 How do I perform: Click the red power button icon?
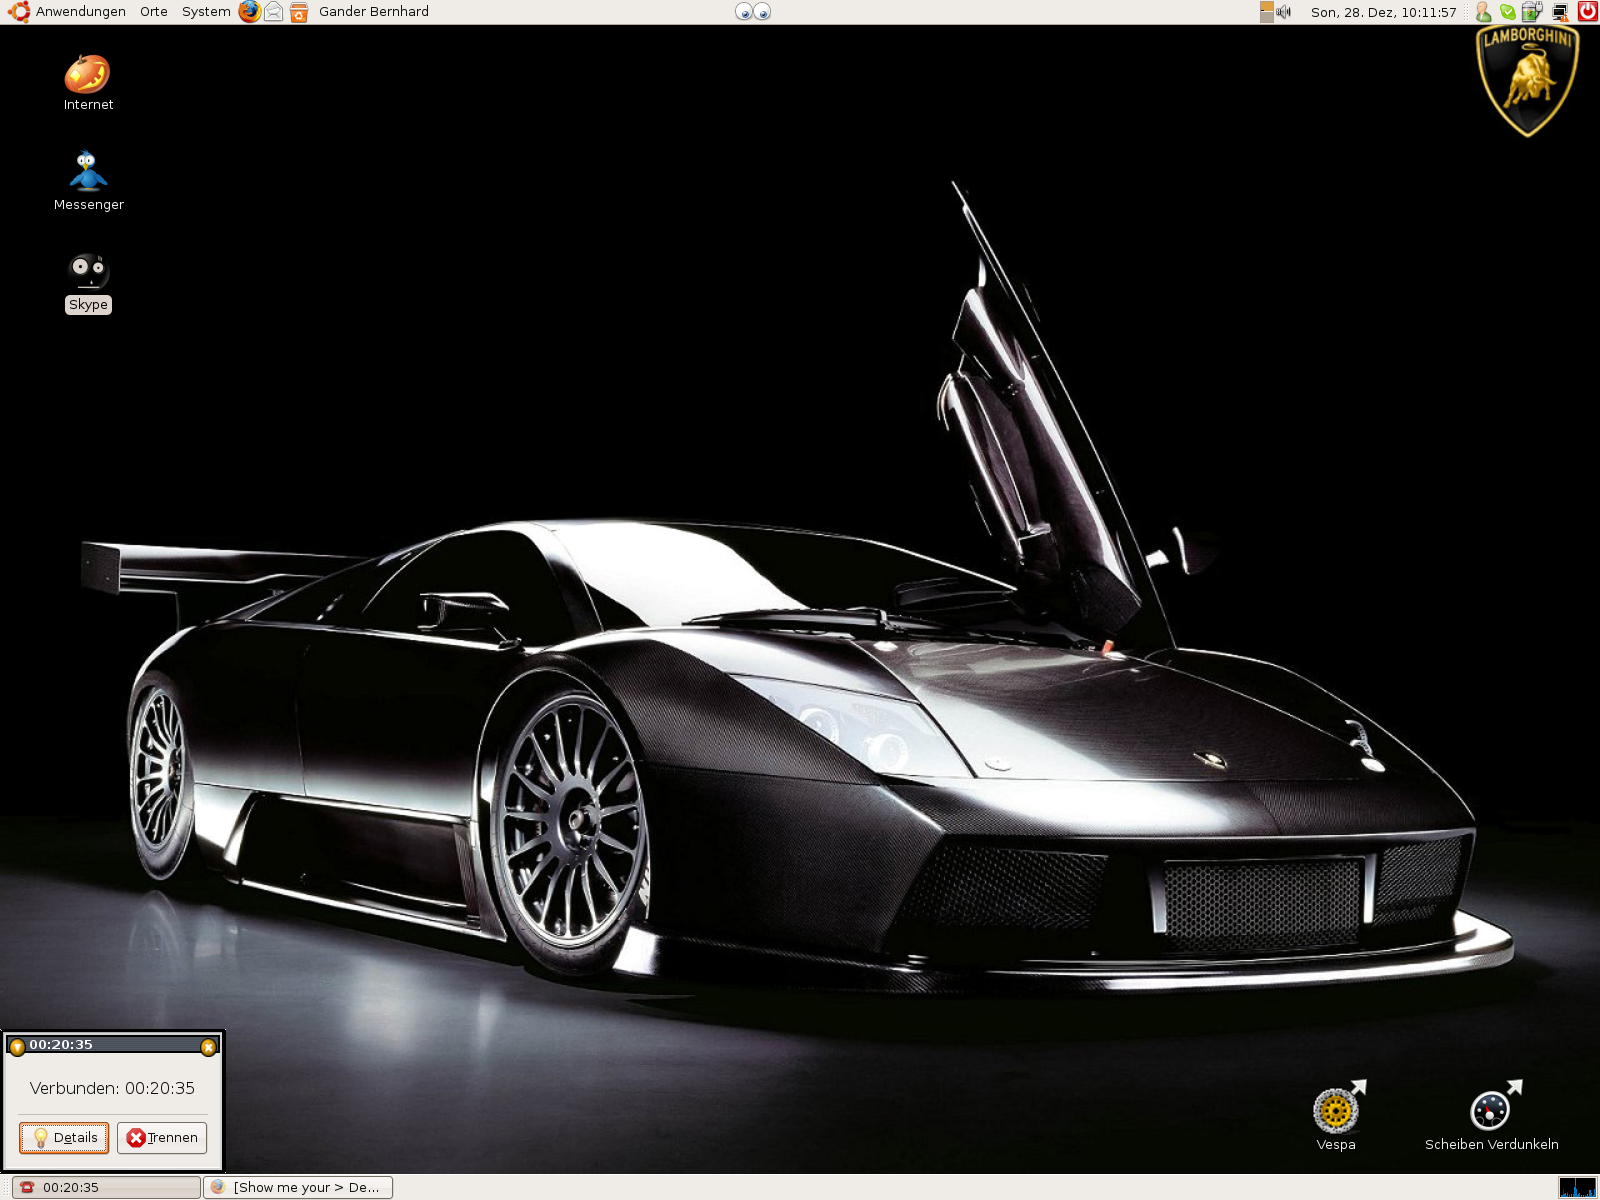click(1587, 12)
